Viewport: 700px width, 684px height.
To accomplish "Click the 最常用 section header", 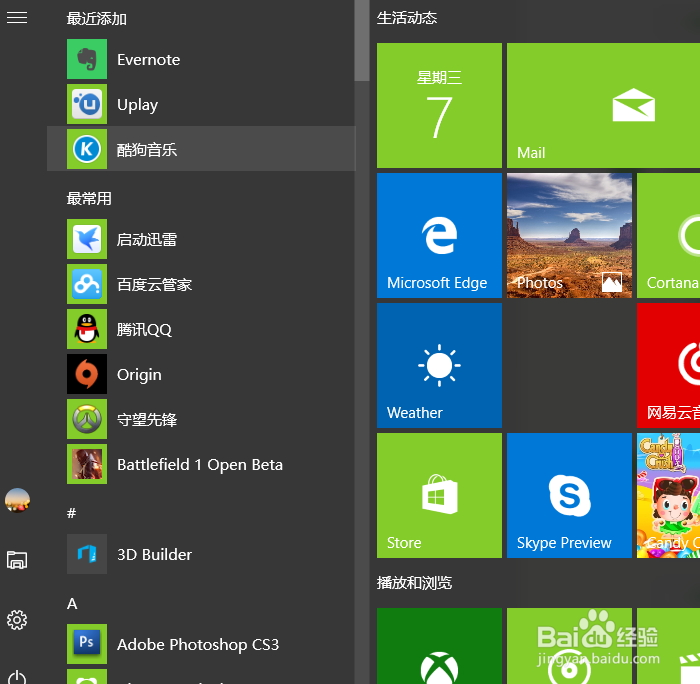I will point(89,198).
